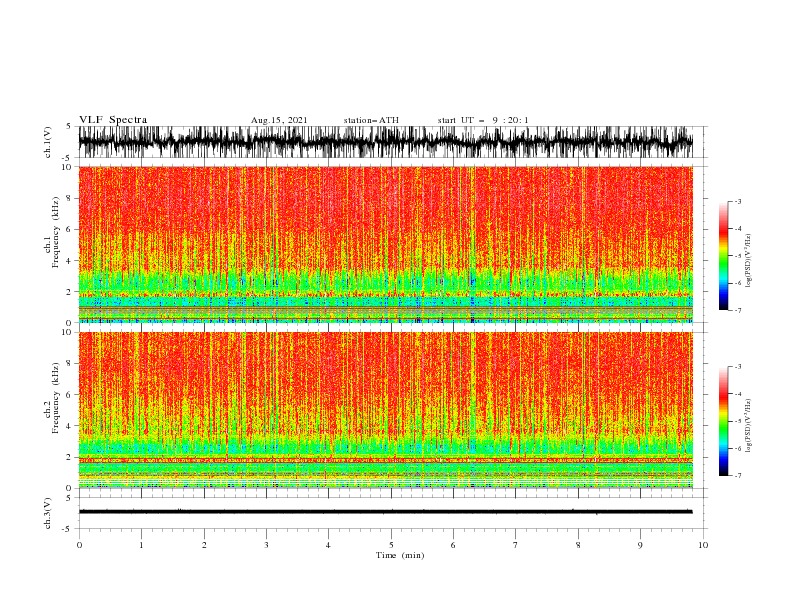Image resolution: width=792 pixels, height=612 pixels.
Task: Click the x-axis tick label "3"
Action: click(266, 545)
